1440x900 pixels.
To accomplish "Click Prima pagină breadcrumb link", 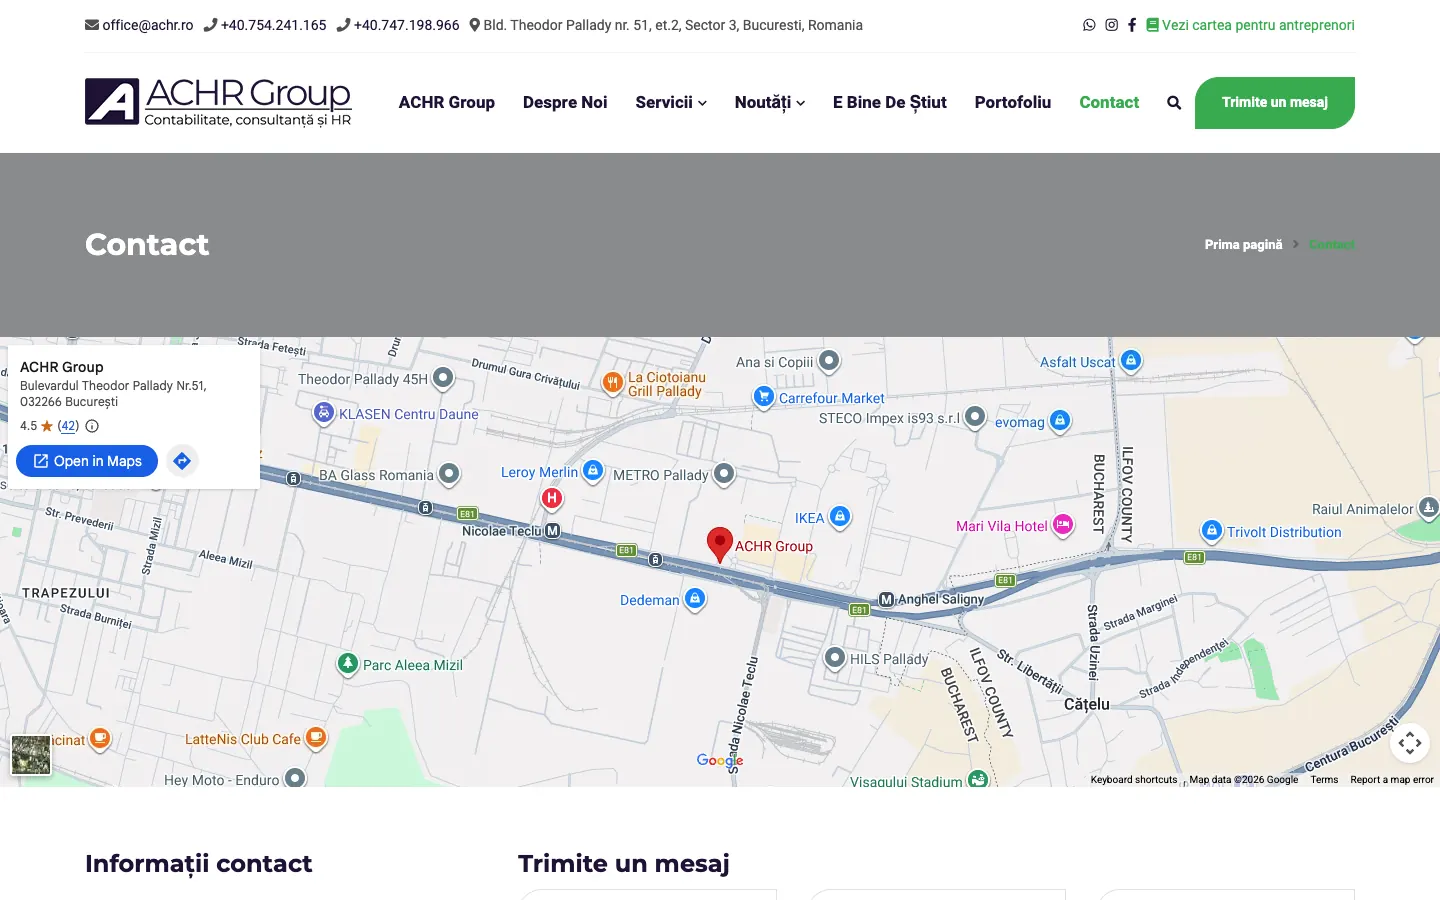I will point(1243,244).
